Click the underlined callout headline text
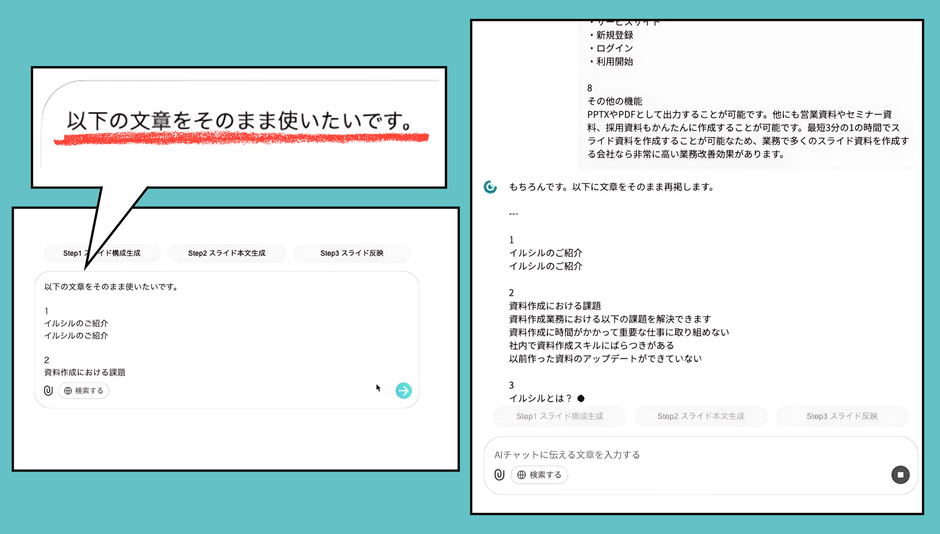 [240, 122]
